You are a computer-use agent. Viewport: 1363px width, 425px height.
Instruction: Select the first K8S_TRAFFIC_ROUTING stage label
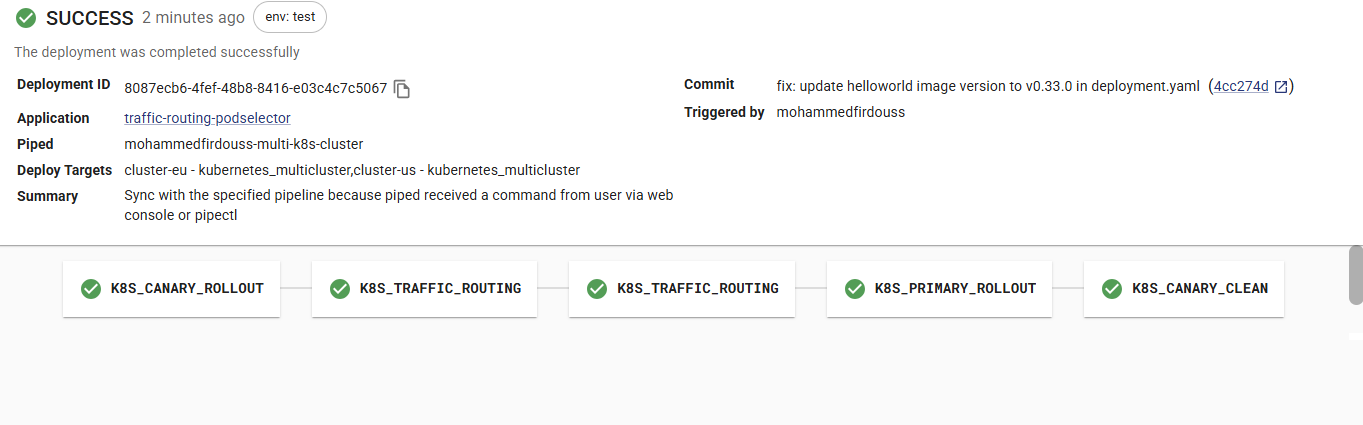(x=440, y=289)
